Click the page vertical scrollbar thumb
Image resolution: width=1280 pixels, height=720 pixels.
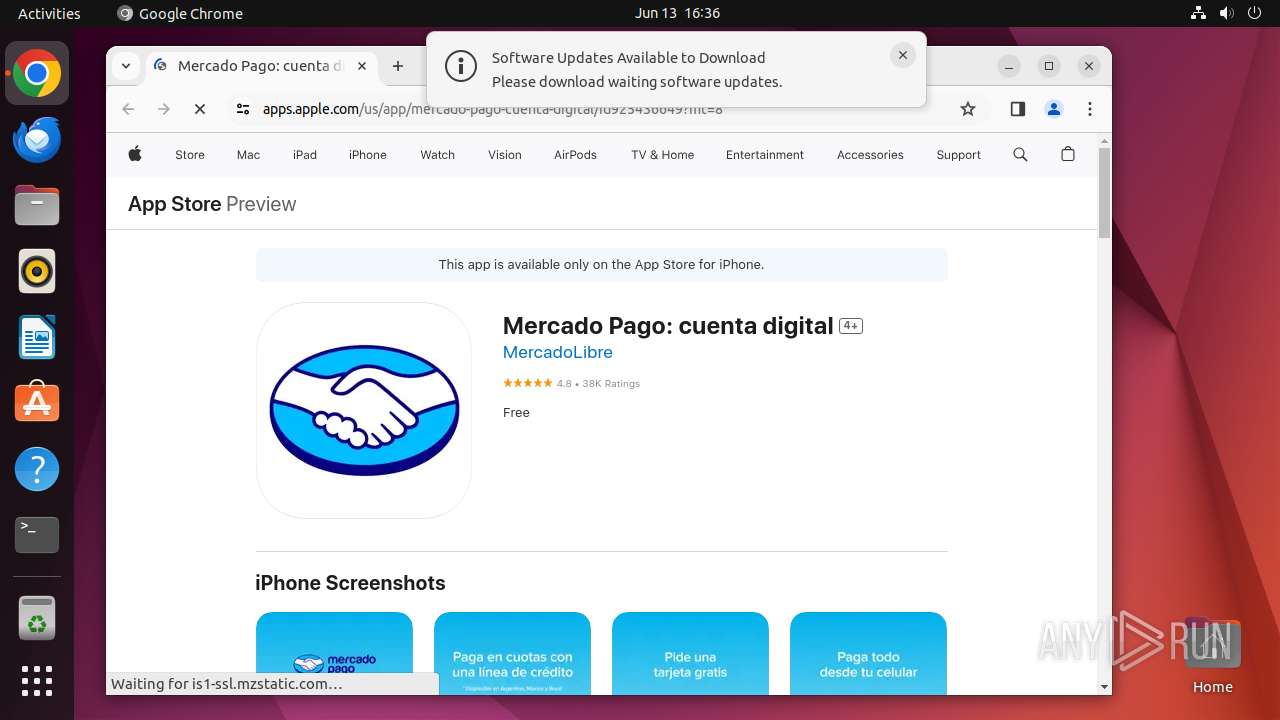[1104, 193]
